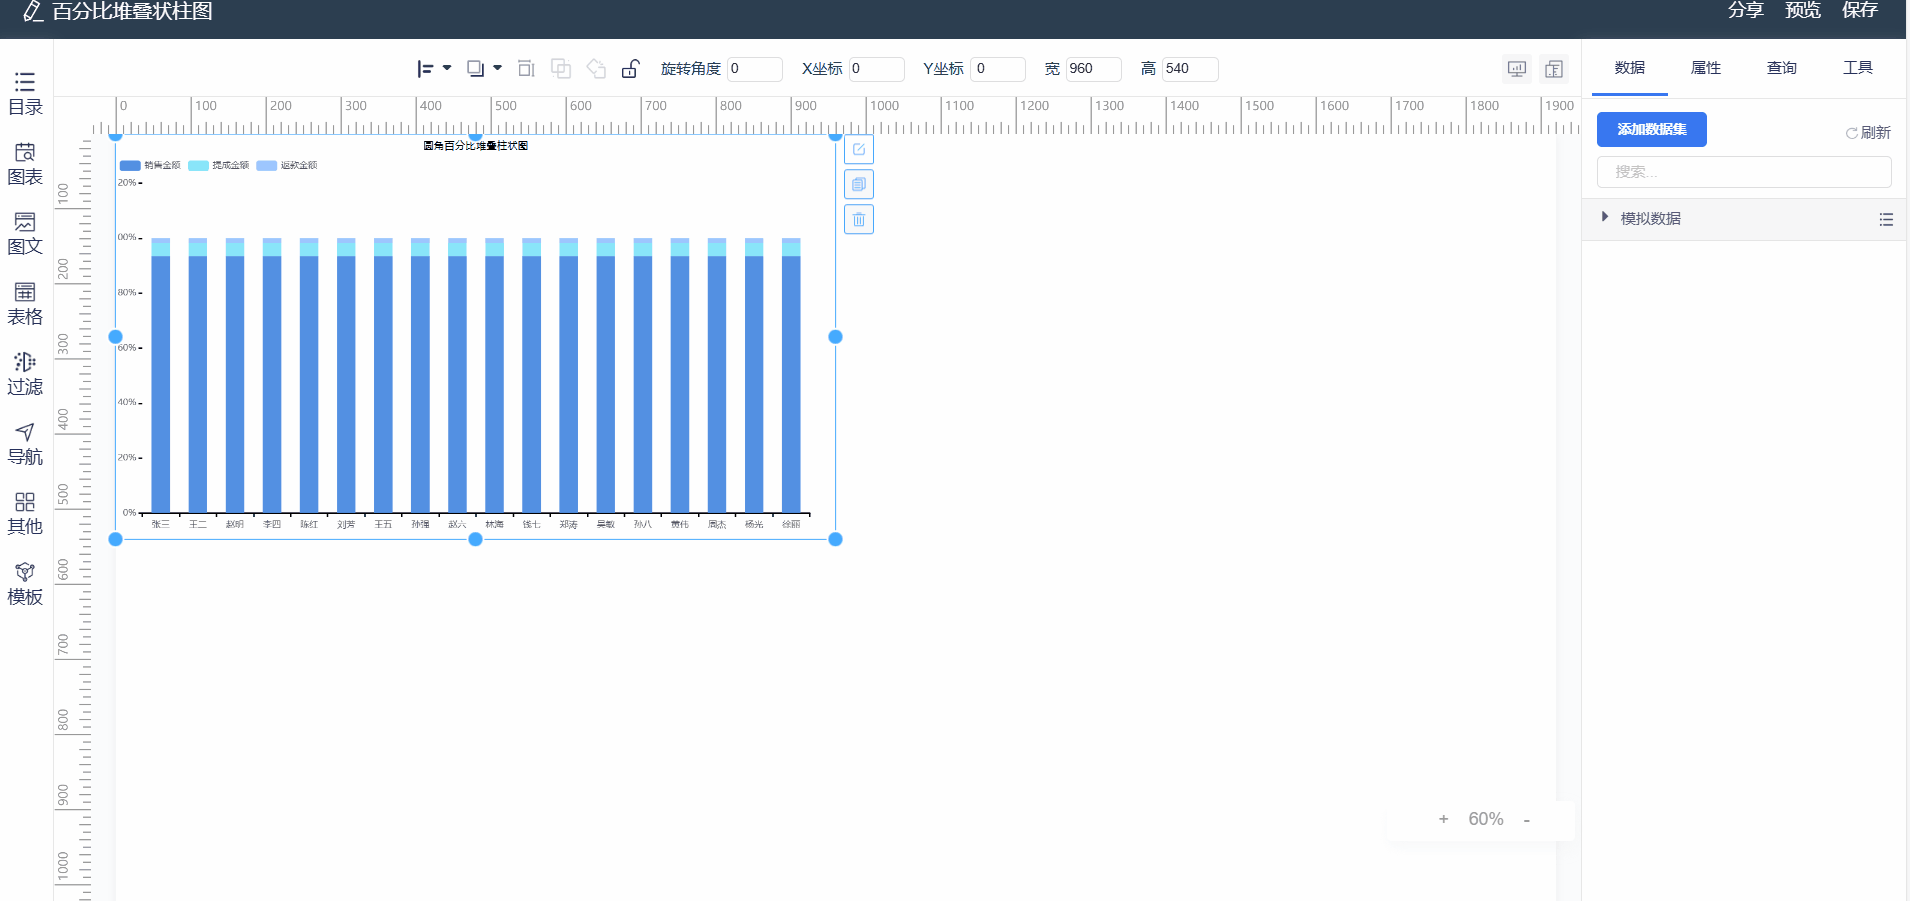Screen dimensions: 1910x901
Task: Click the chart's copy icon
Action: (859, 184)
